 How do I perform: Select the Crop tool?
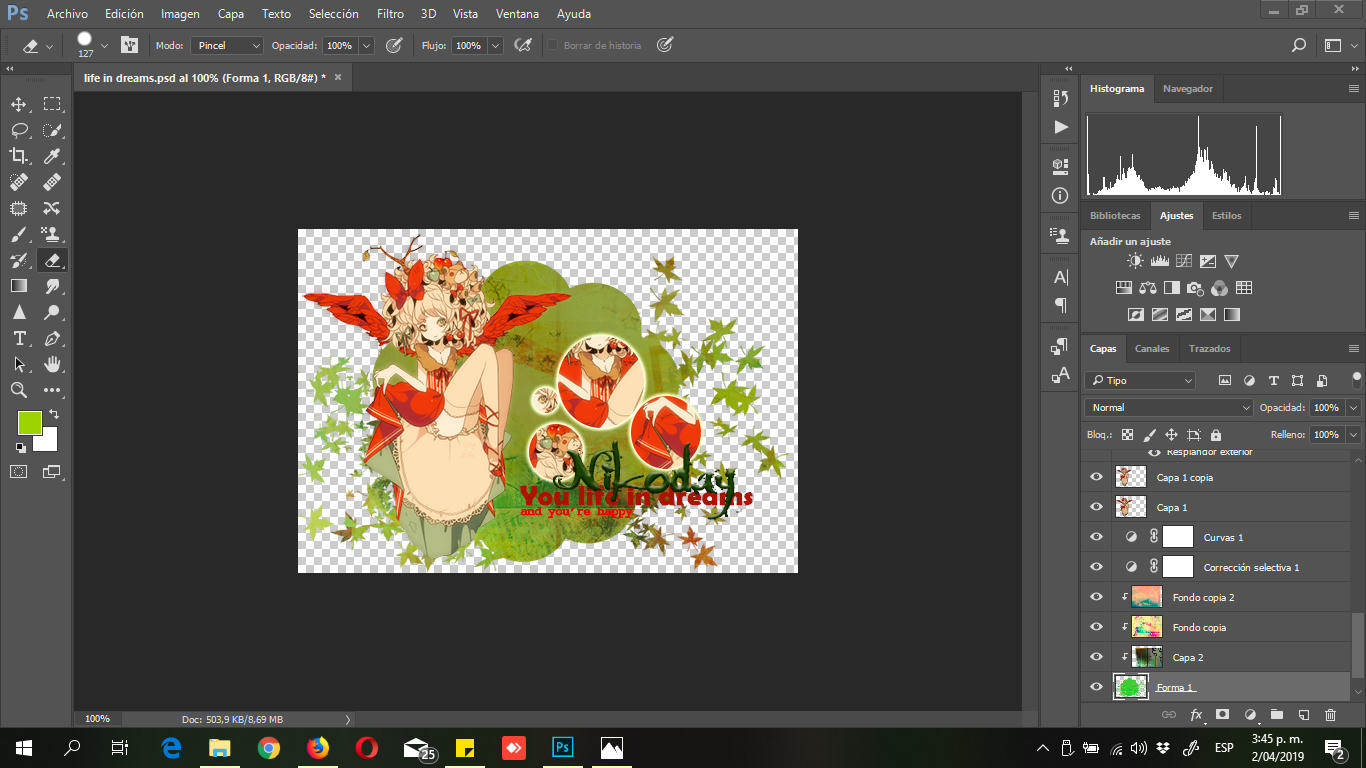pyautogui.click(x=18, y=156)
